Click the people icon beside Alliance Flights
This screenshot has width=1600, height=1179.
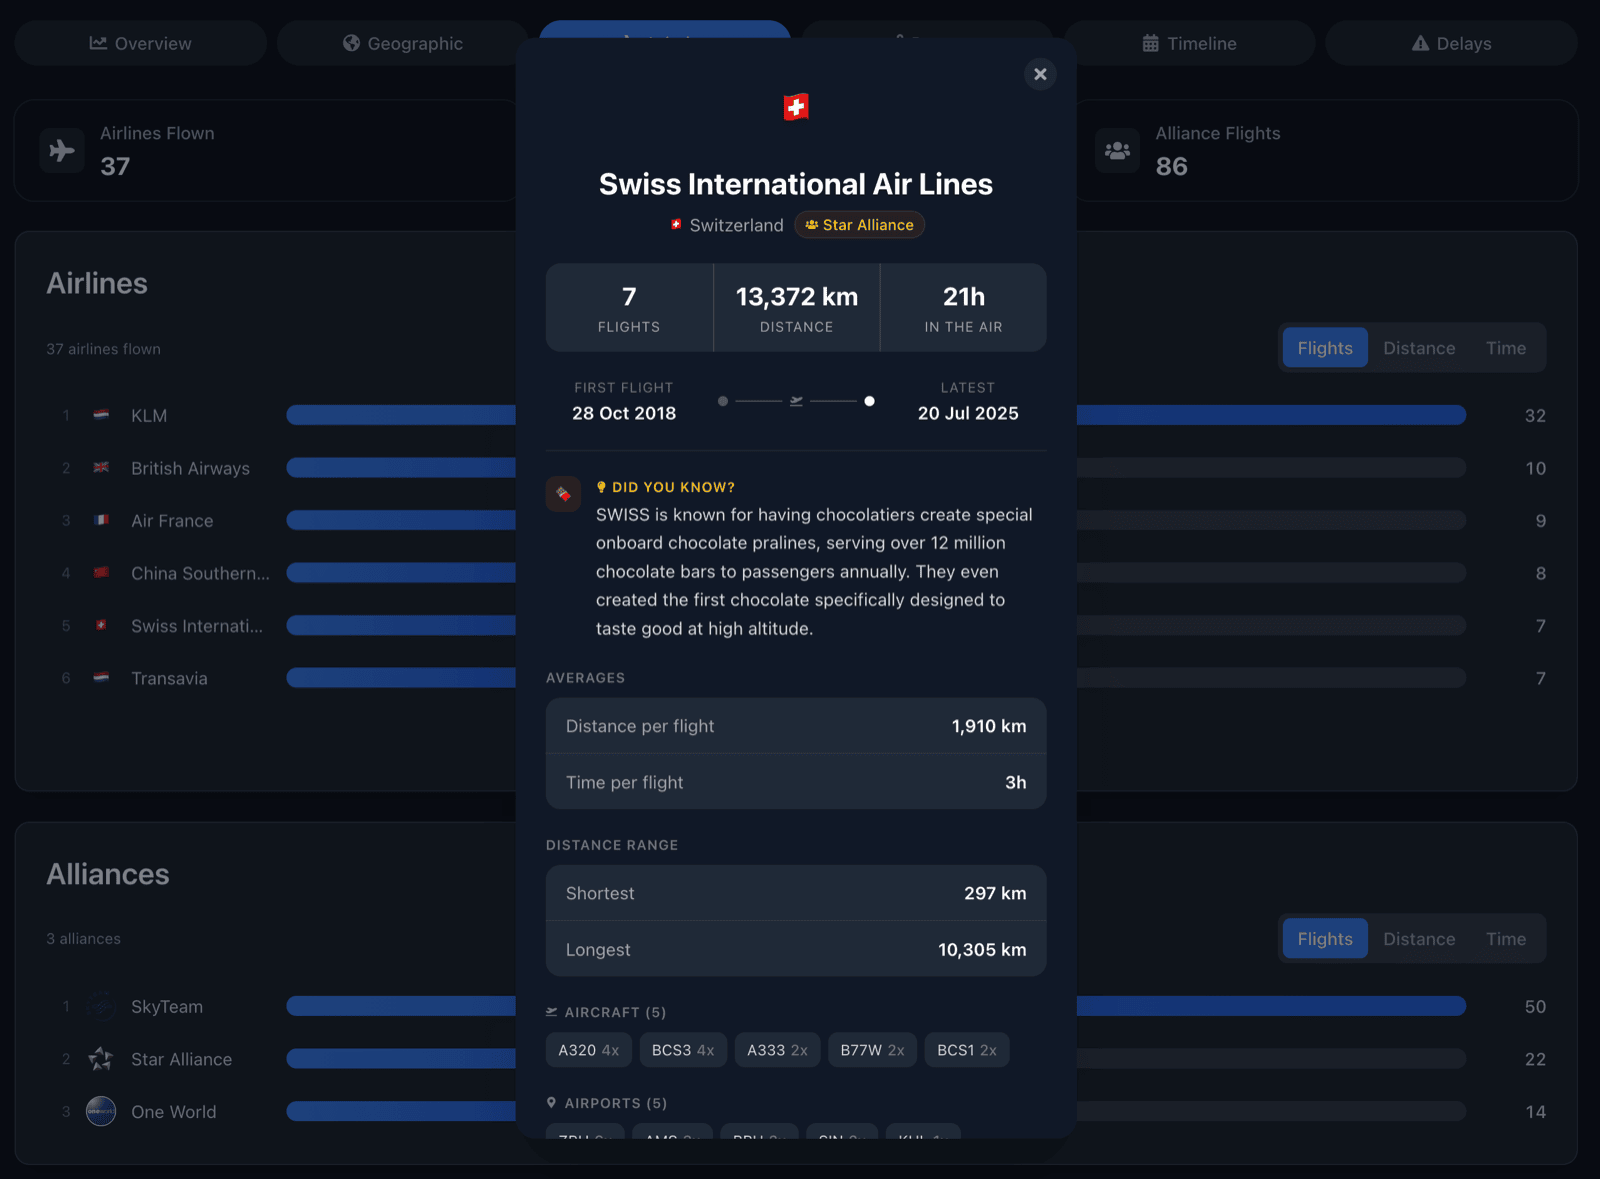click(1117, 150)
